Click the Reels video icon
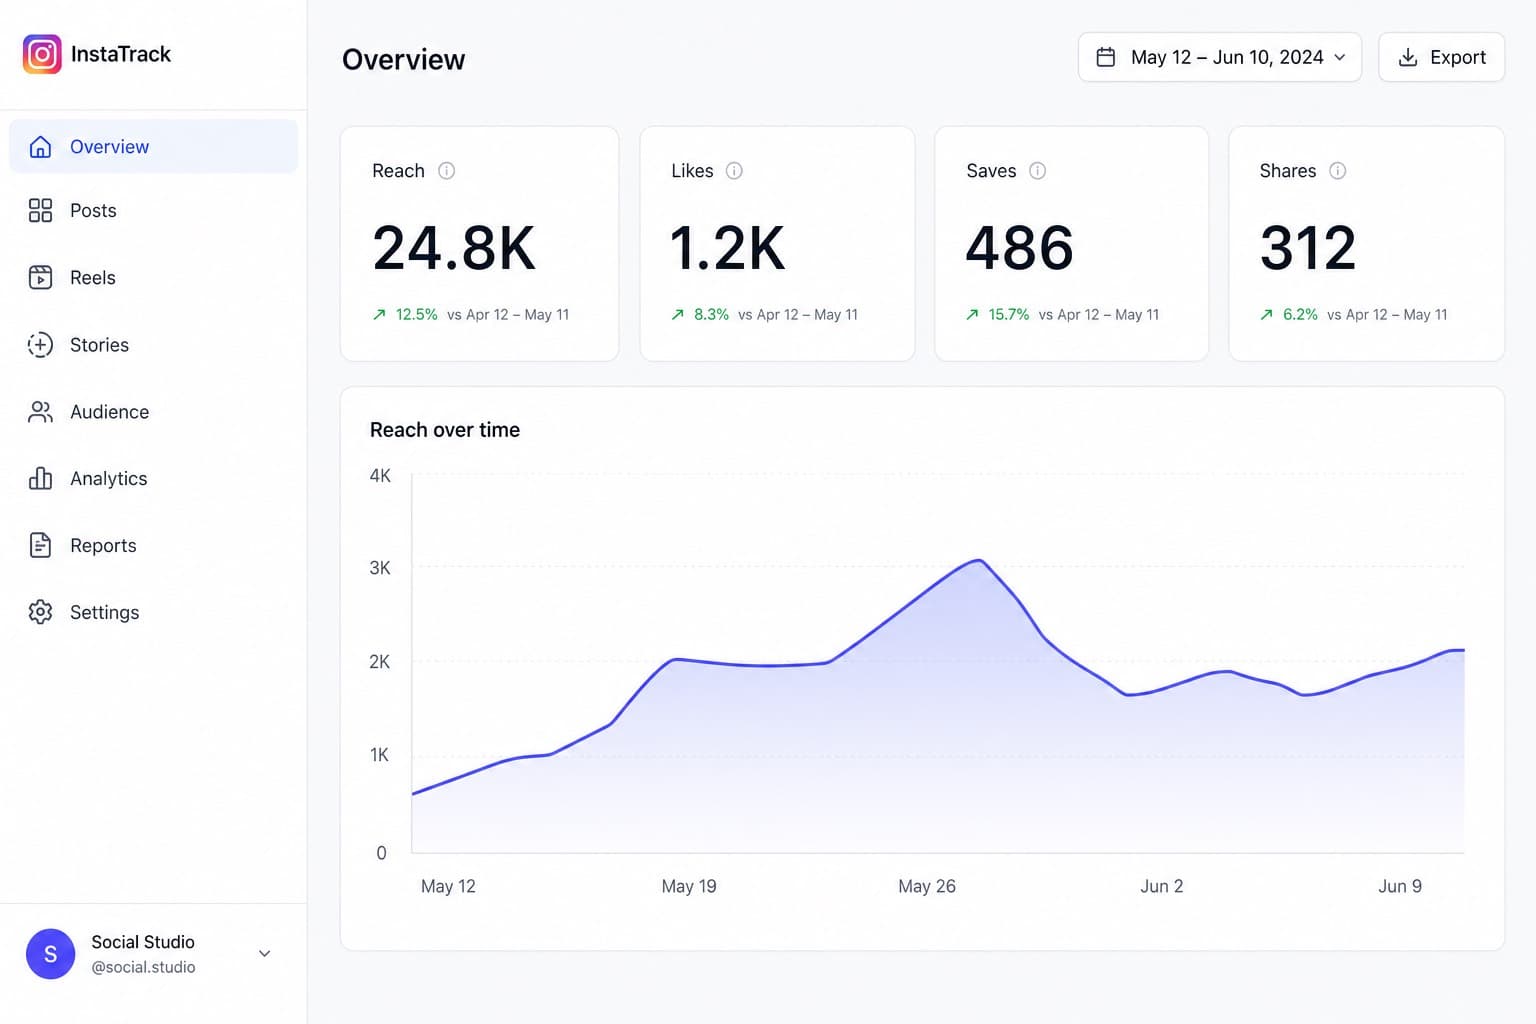Screen dimensions: 1536x1024 click(40, 277)
